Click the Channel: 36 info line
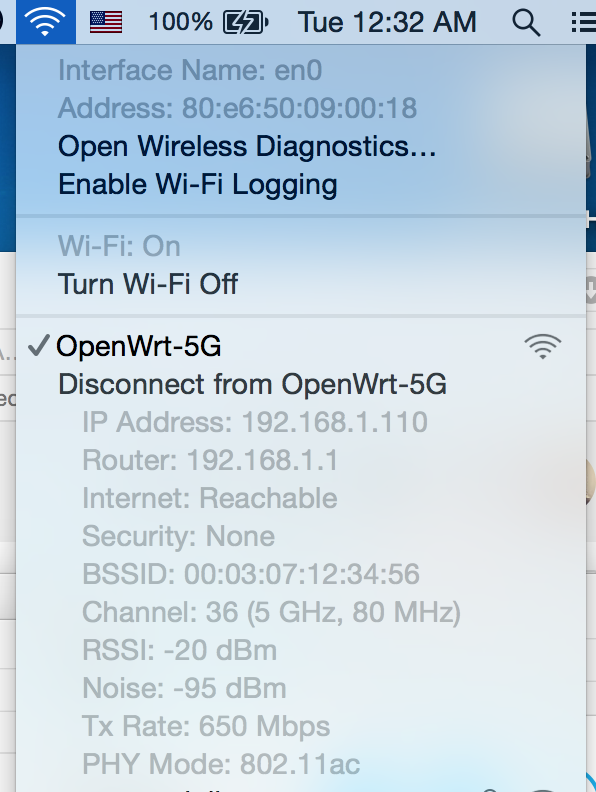This screenshot has height=792, width=596. (x=272, y=612)
